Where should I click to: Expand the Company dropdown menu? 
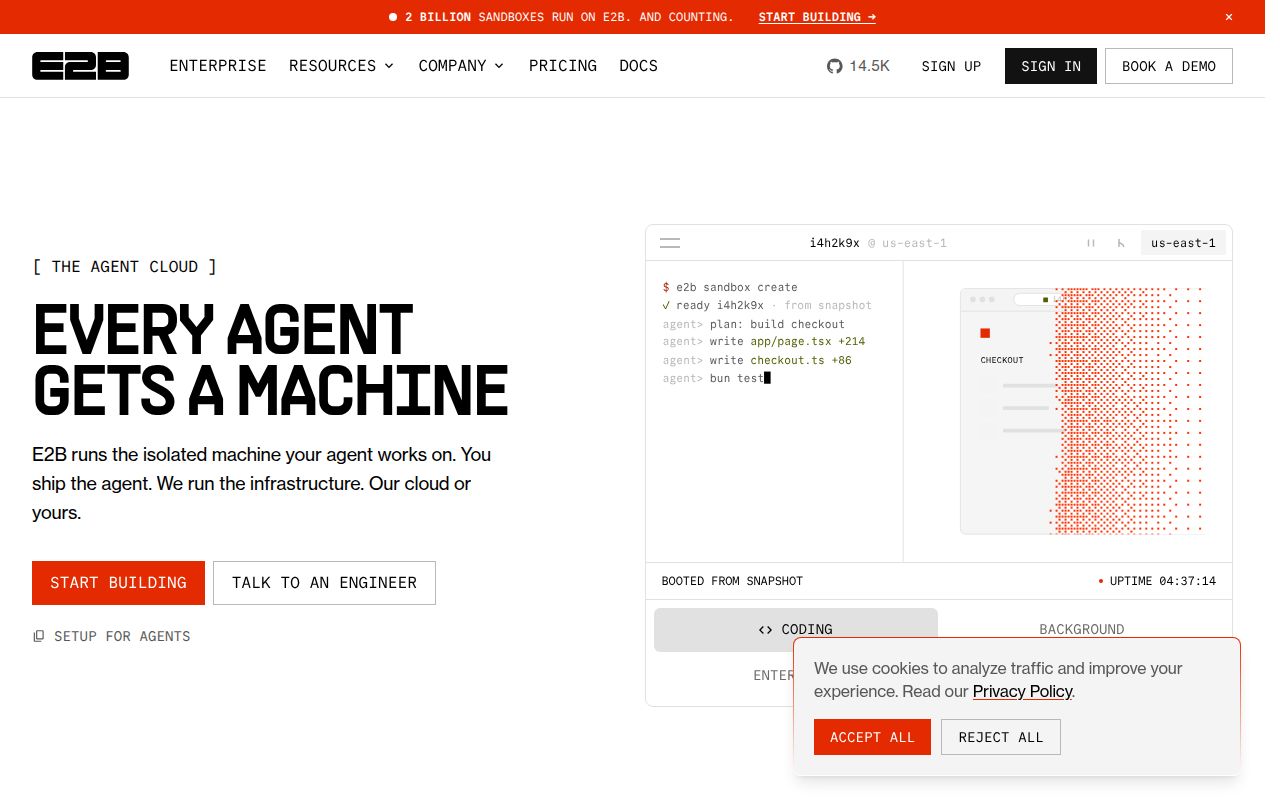point(461,66)
